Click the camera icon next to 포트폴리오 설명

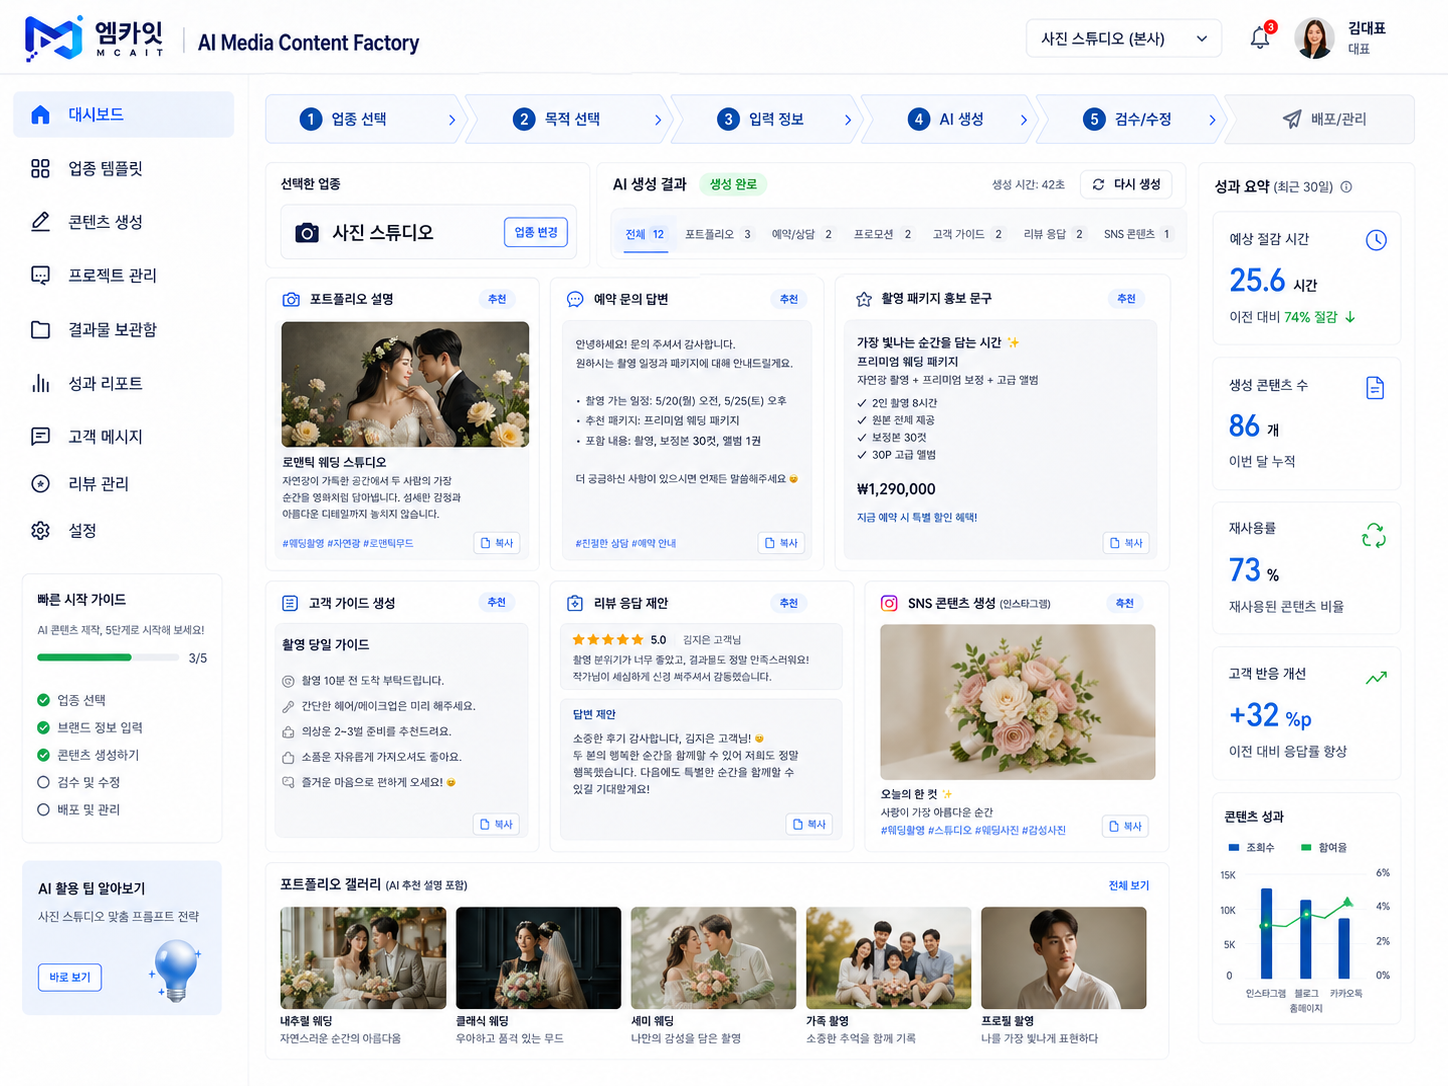[x=291, y=299]
